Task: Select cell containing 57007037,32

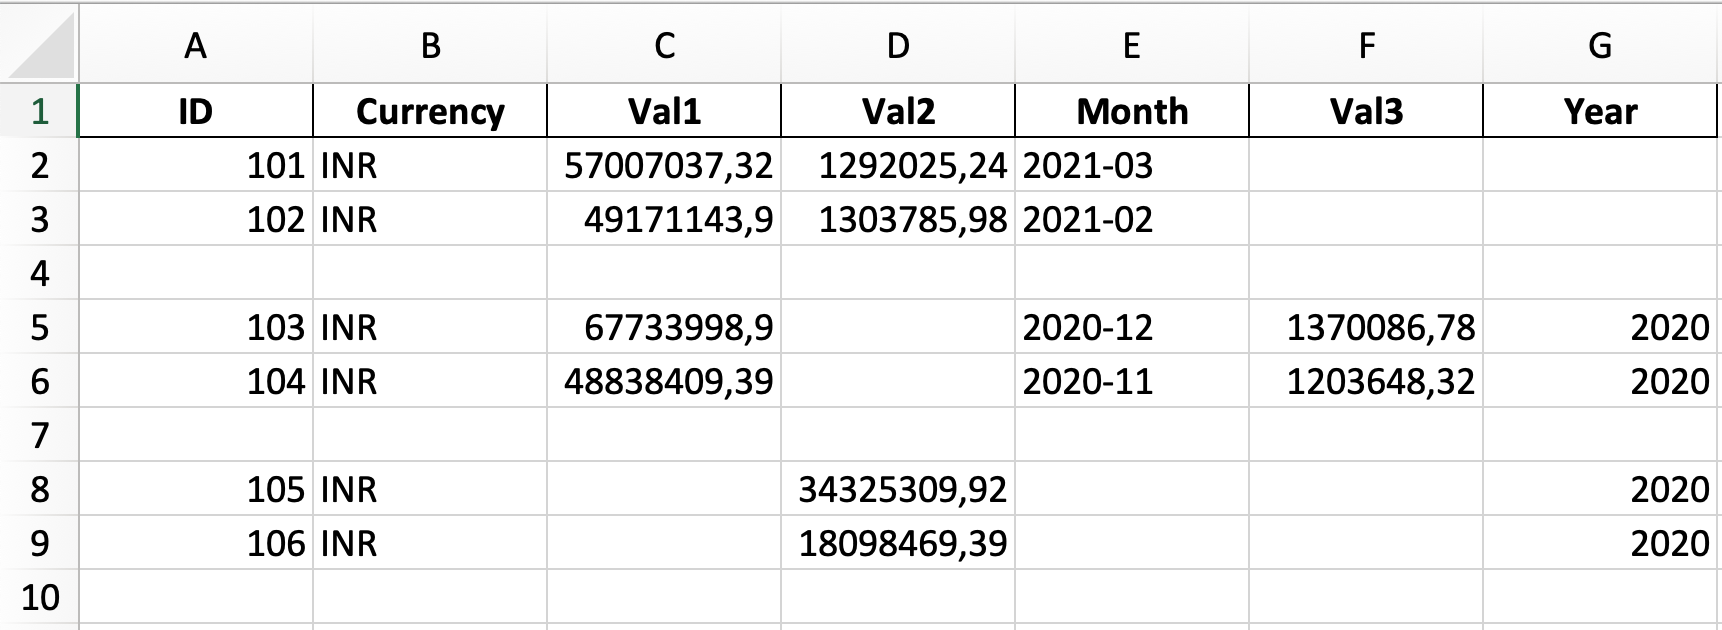Action: [x=664, y=165]
